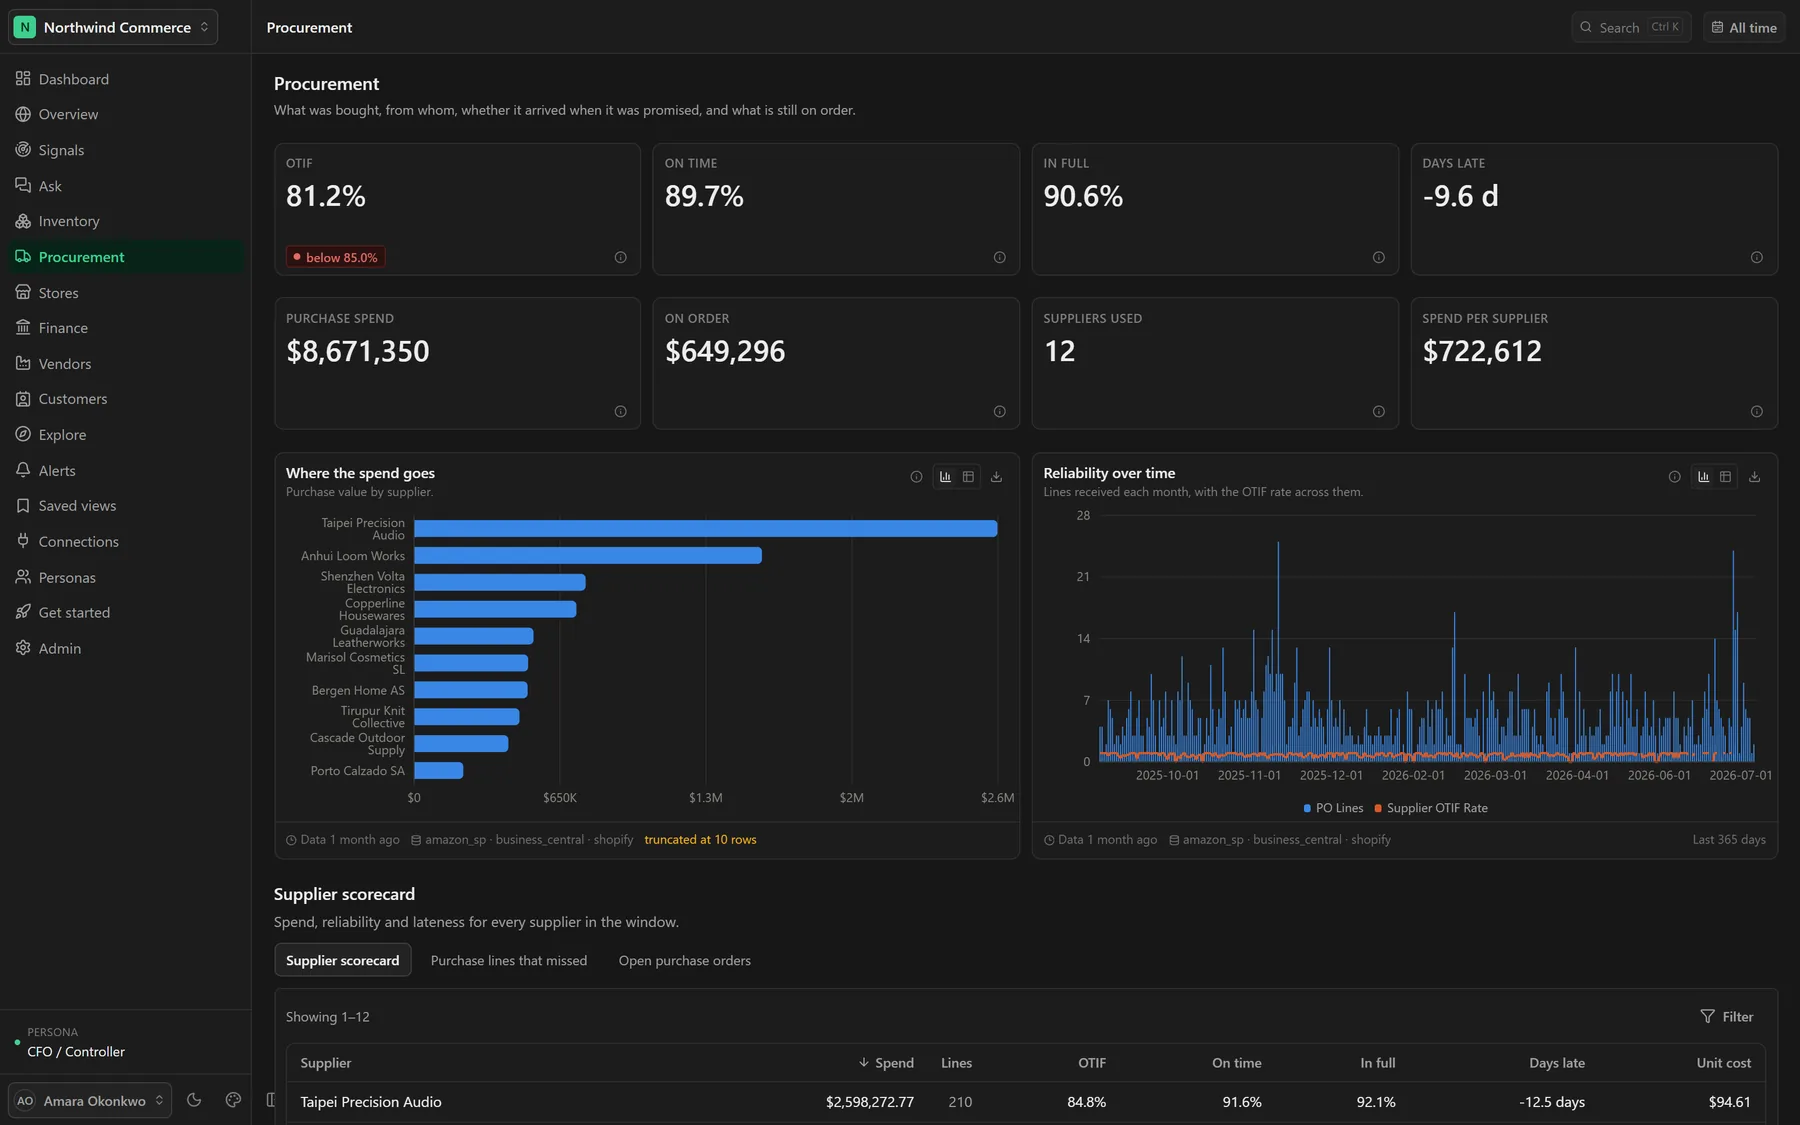Toggle the Supplier OTIF Rate legend series
The image size is (1800, 1125).
(1431, 808)
